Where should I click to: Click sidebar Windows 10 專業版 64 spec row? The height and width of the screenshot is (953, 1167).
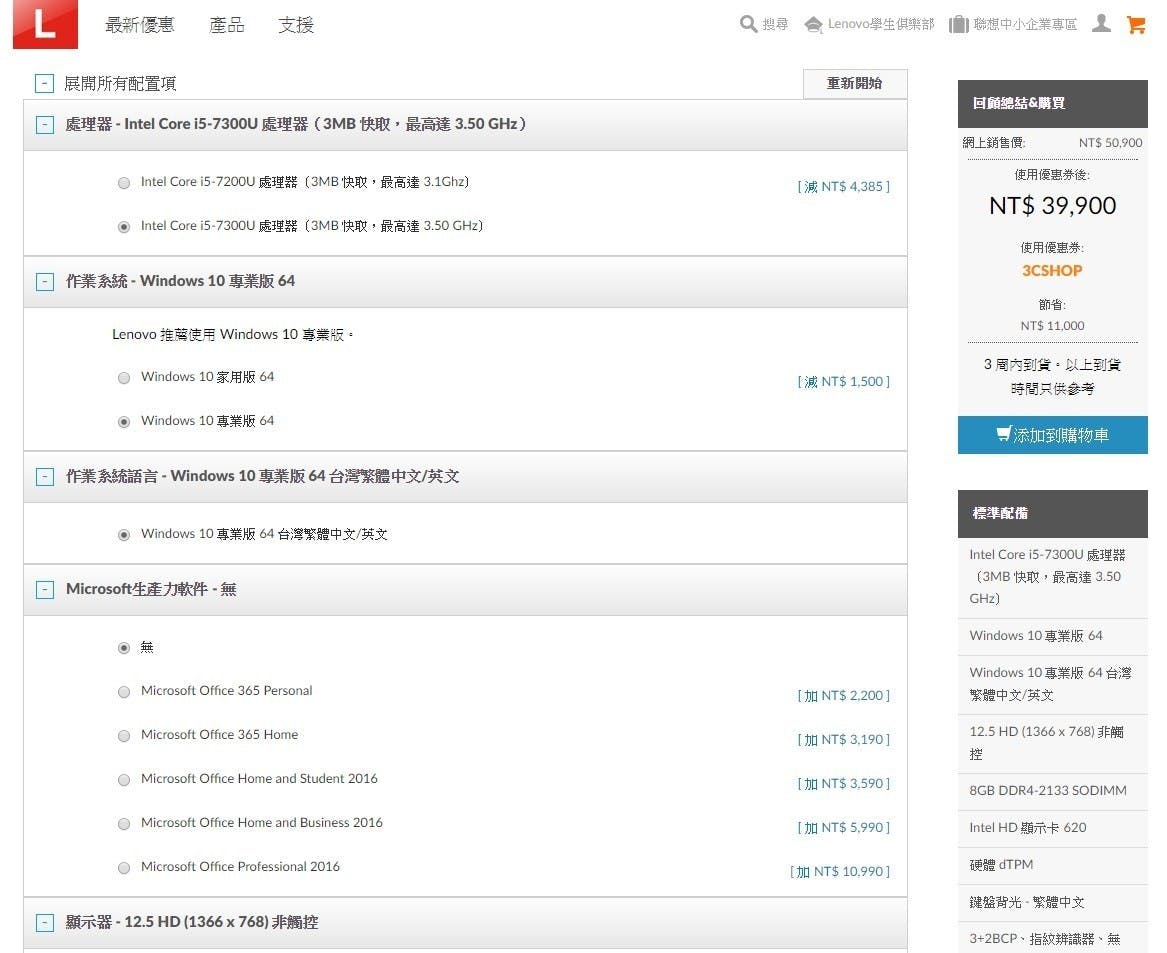(x=1052, y=637)
